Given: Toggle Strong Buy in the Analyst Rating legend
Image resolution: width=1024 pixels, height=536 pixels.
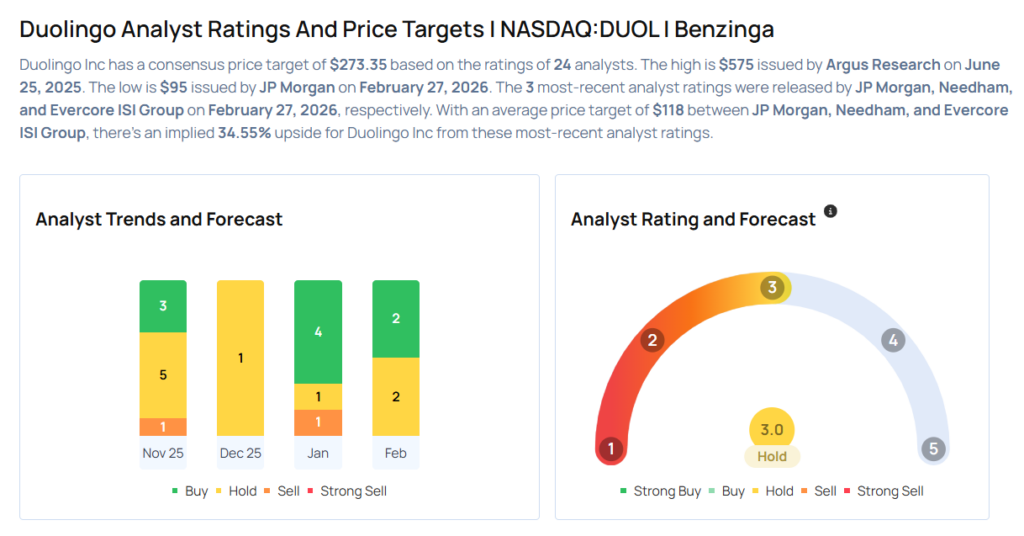Looking at the screenshot, I should (660, 491).
